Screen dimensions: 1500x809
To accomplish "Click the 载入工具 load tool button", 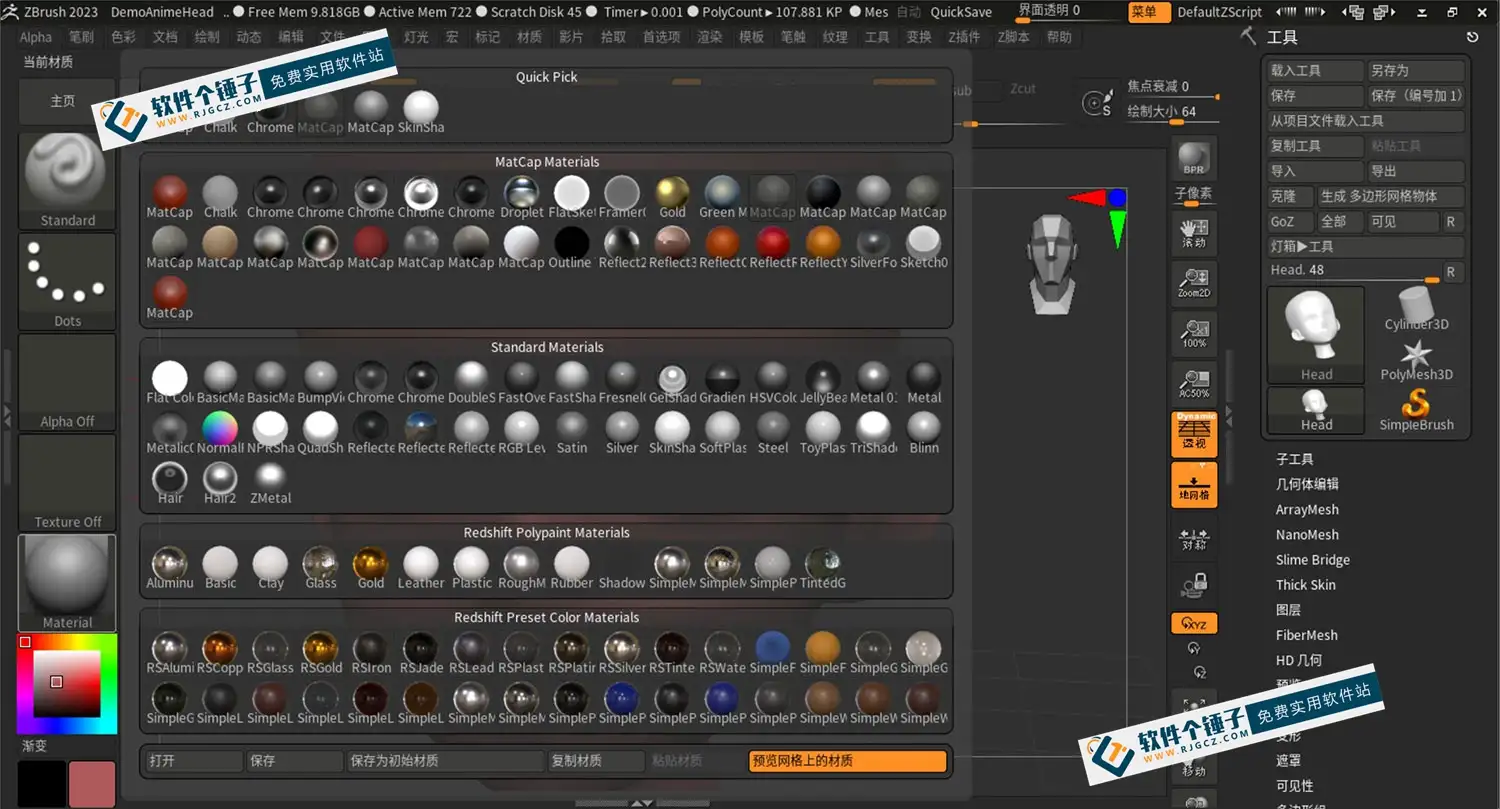I will point(1316,71).
